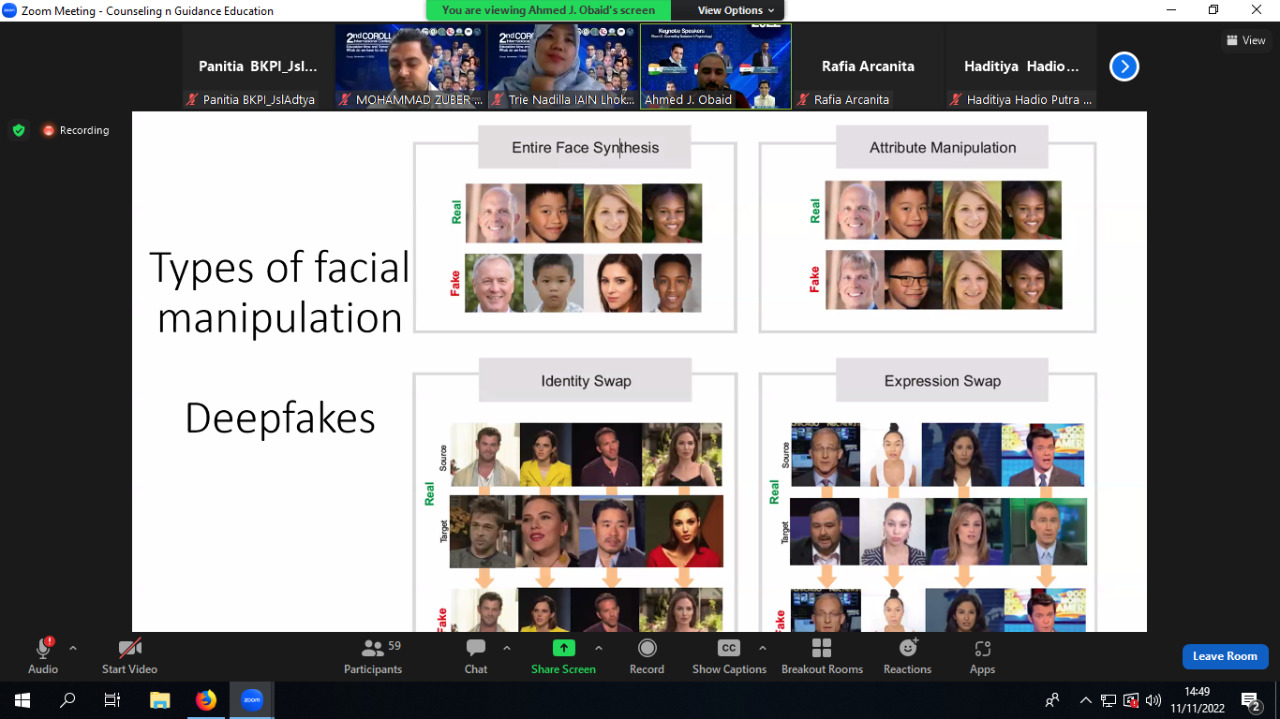Open the Reactions picker

coord(907,656)
